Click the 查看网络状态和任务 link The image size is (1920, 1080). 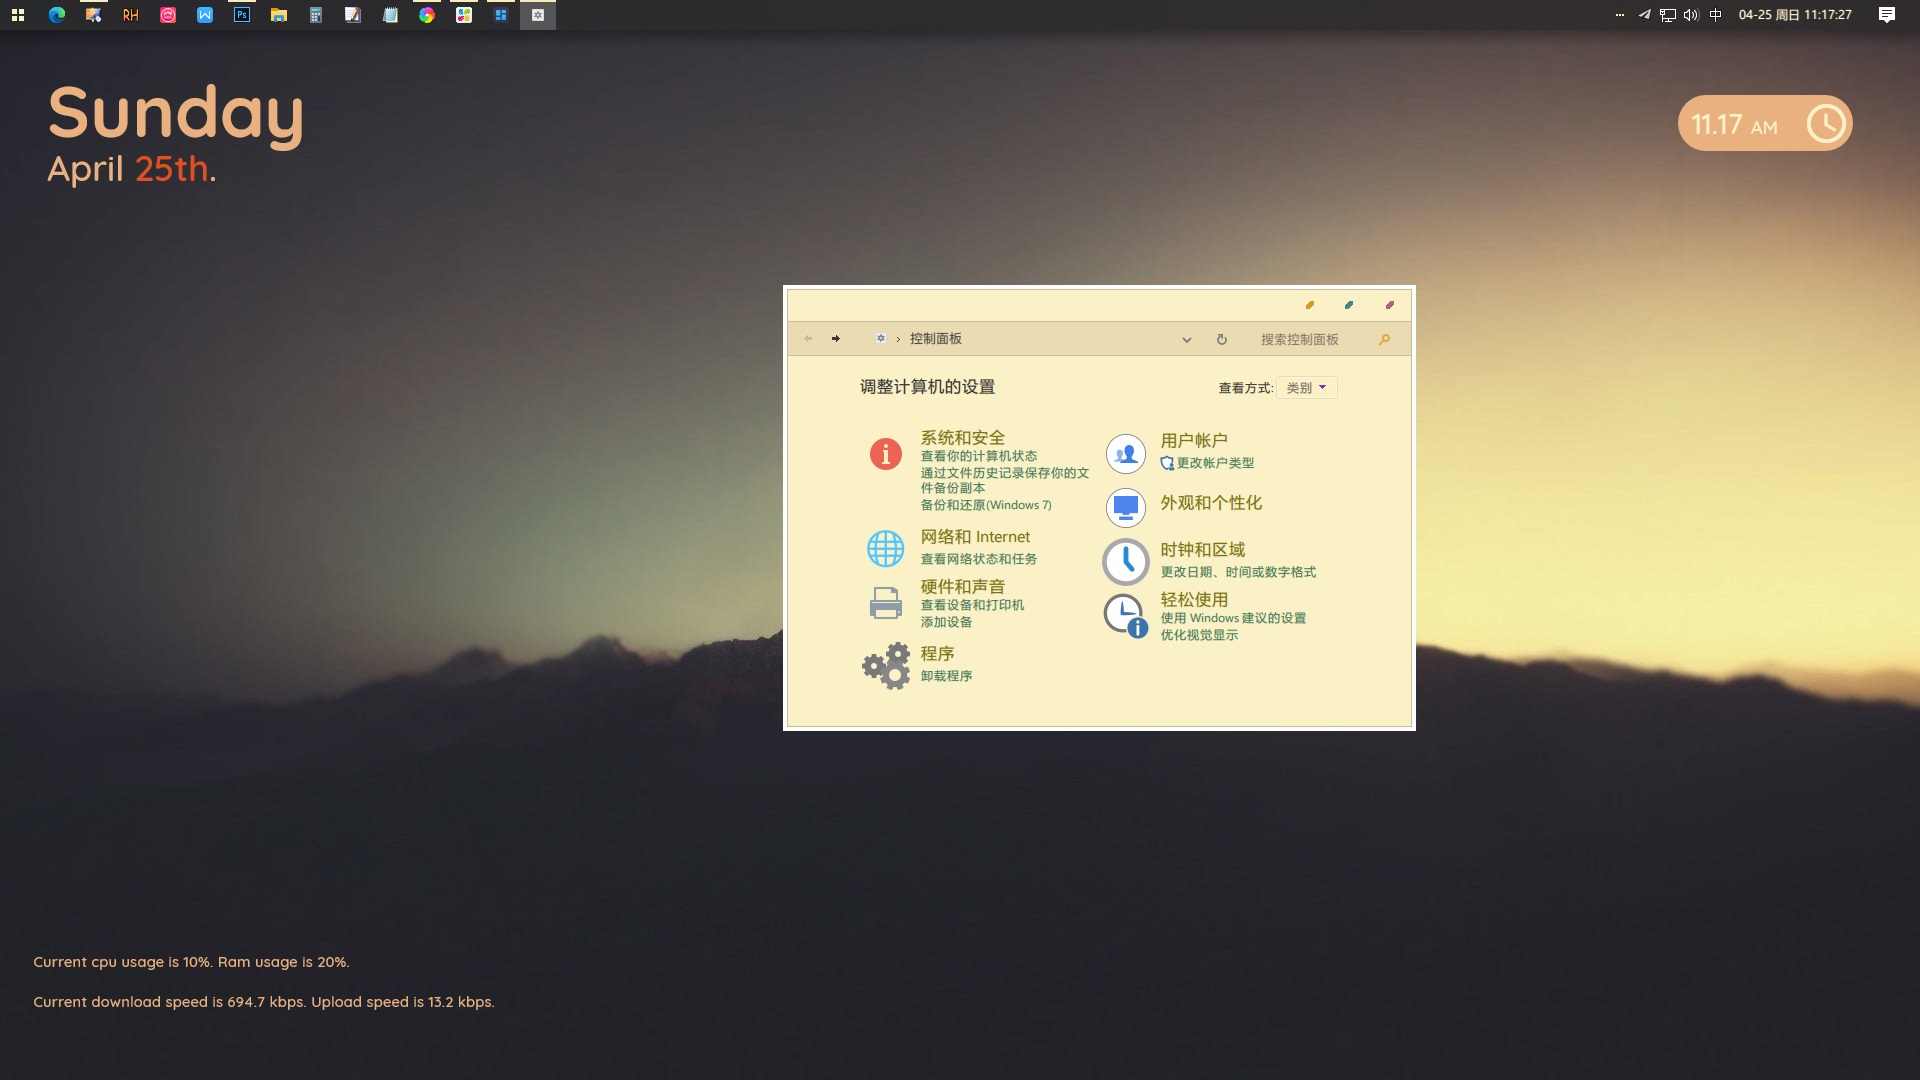(x=978, y=559)
